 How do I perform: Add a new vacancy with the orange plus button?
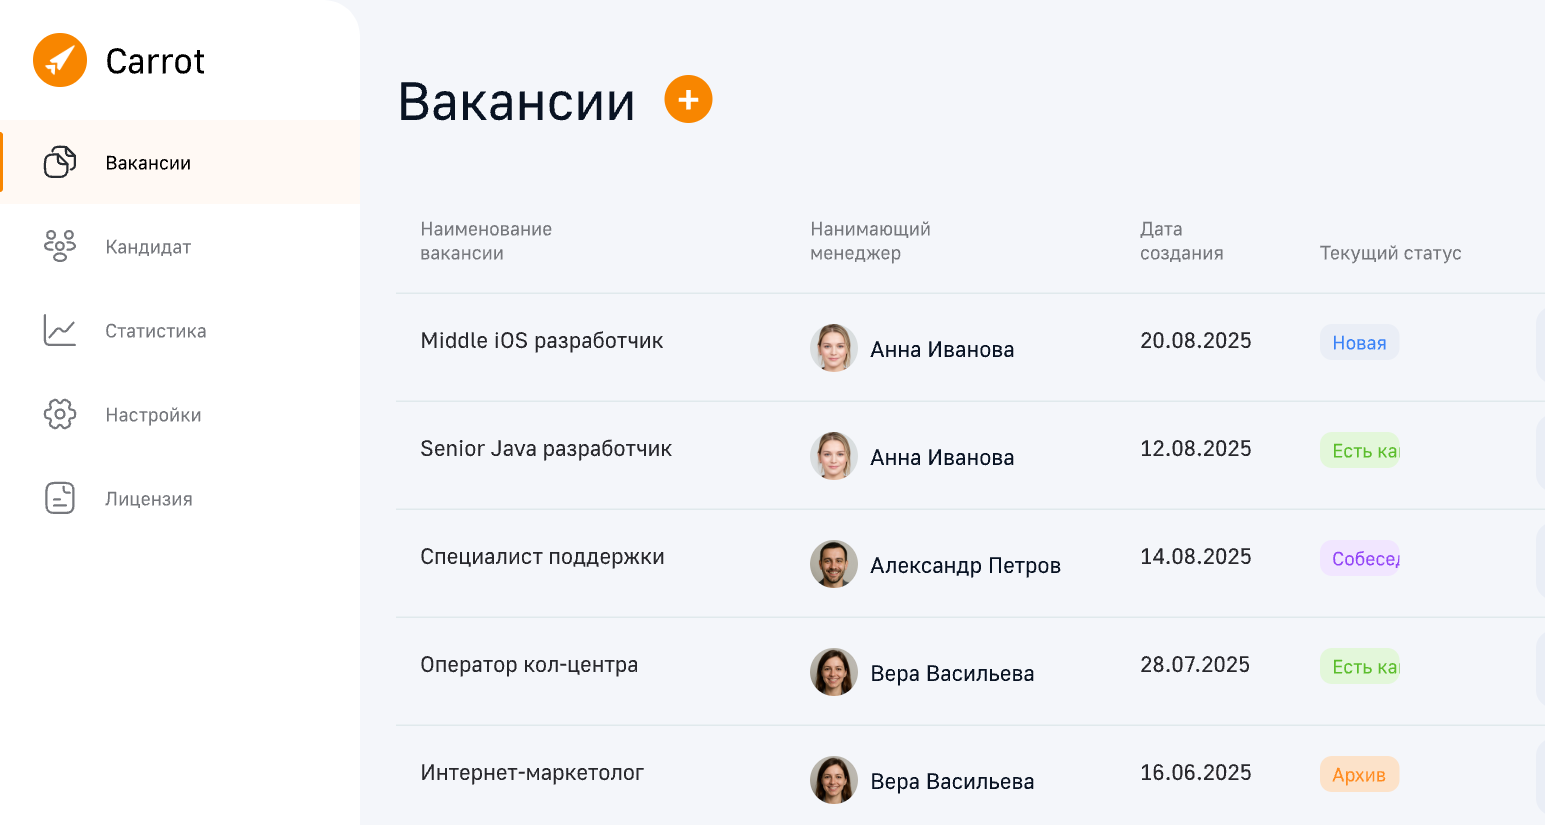(x=688, y=99)
